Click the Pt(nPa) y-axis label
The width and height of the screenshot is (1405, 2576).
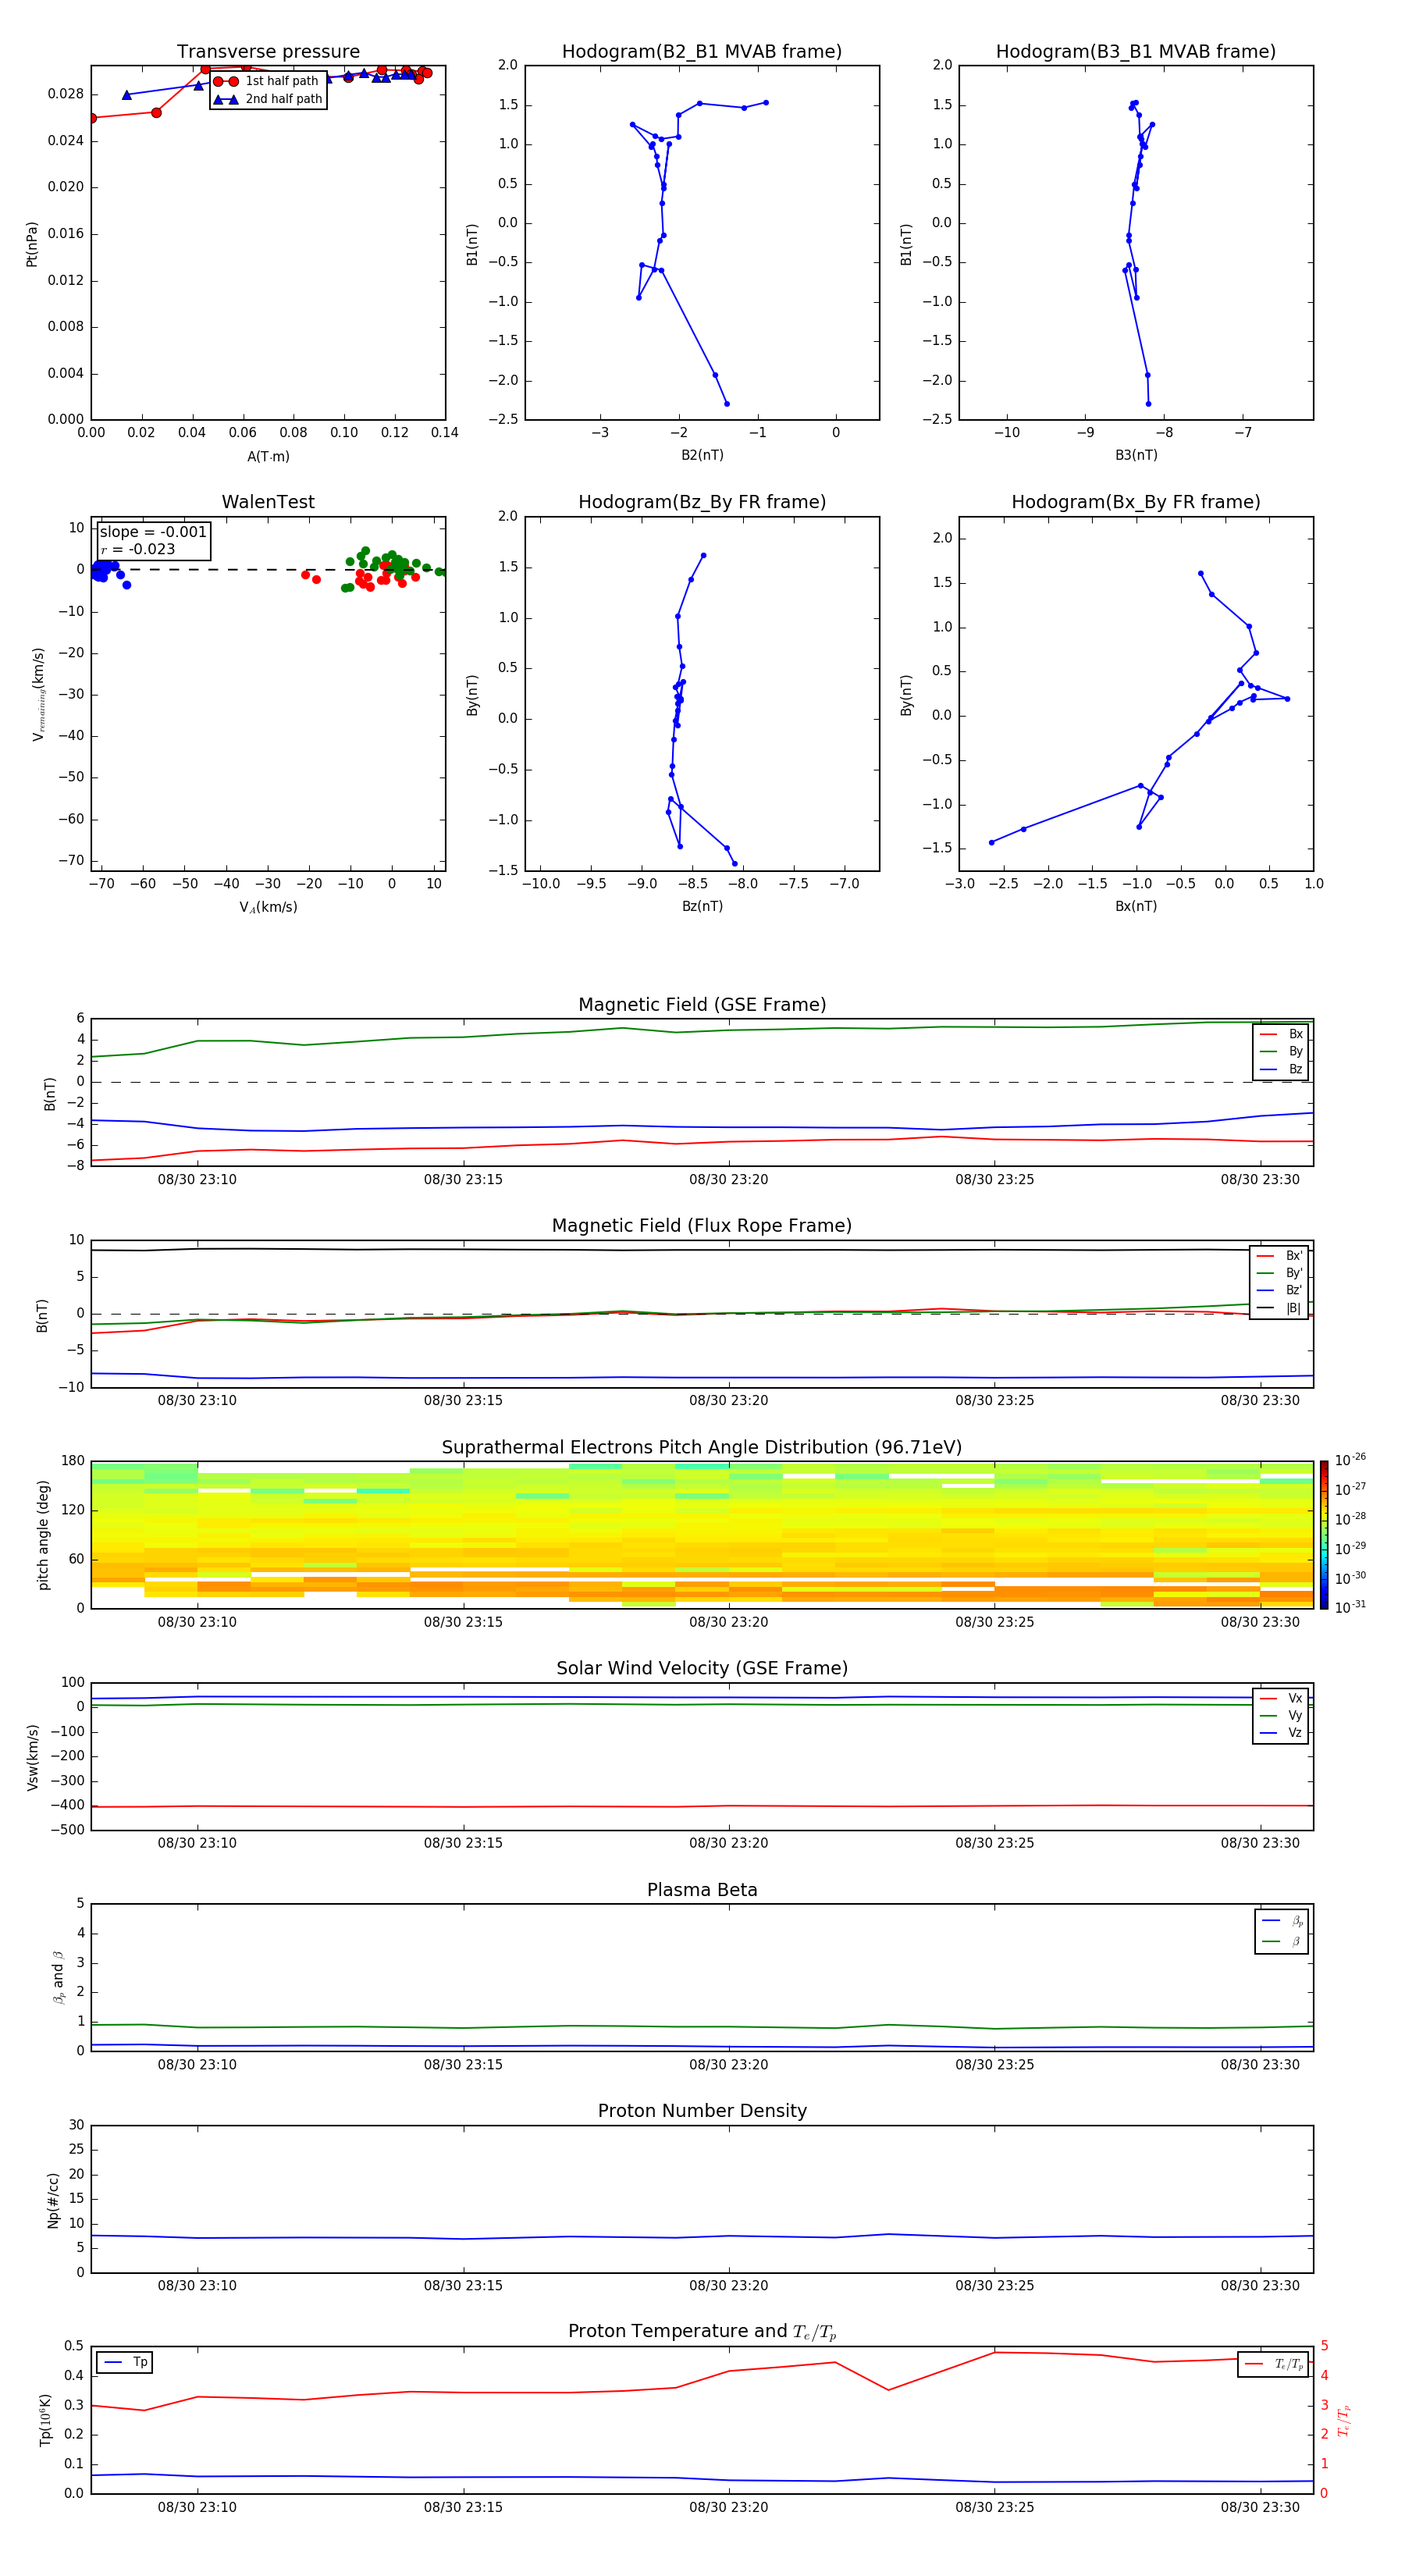coord(32,244)
